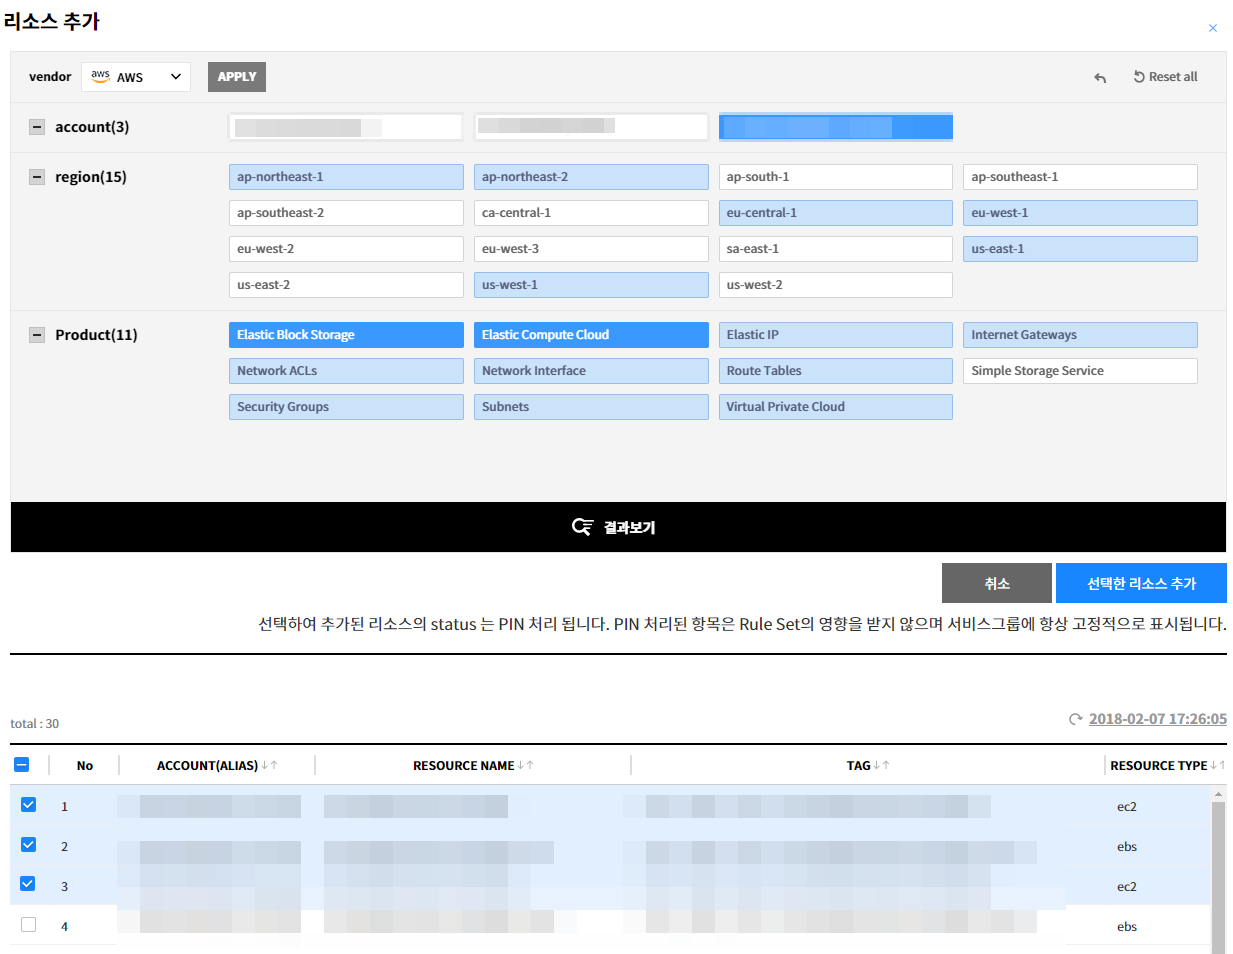Check the row 4 checkbox
Image resolution: width=1233 pixels, height=954 pixels.
[x=28, y=925]
